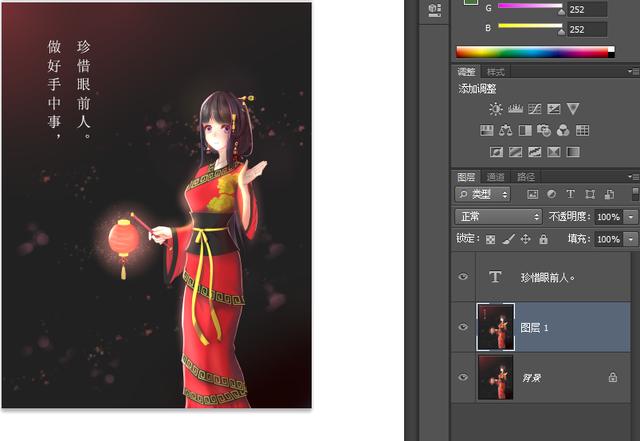Expand the 不透明度 opacity dropdown arrow

(632, 216)
